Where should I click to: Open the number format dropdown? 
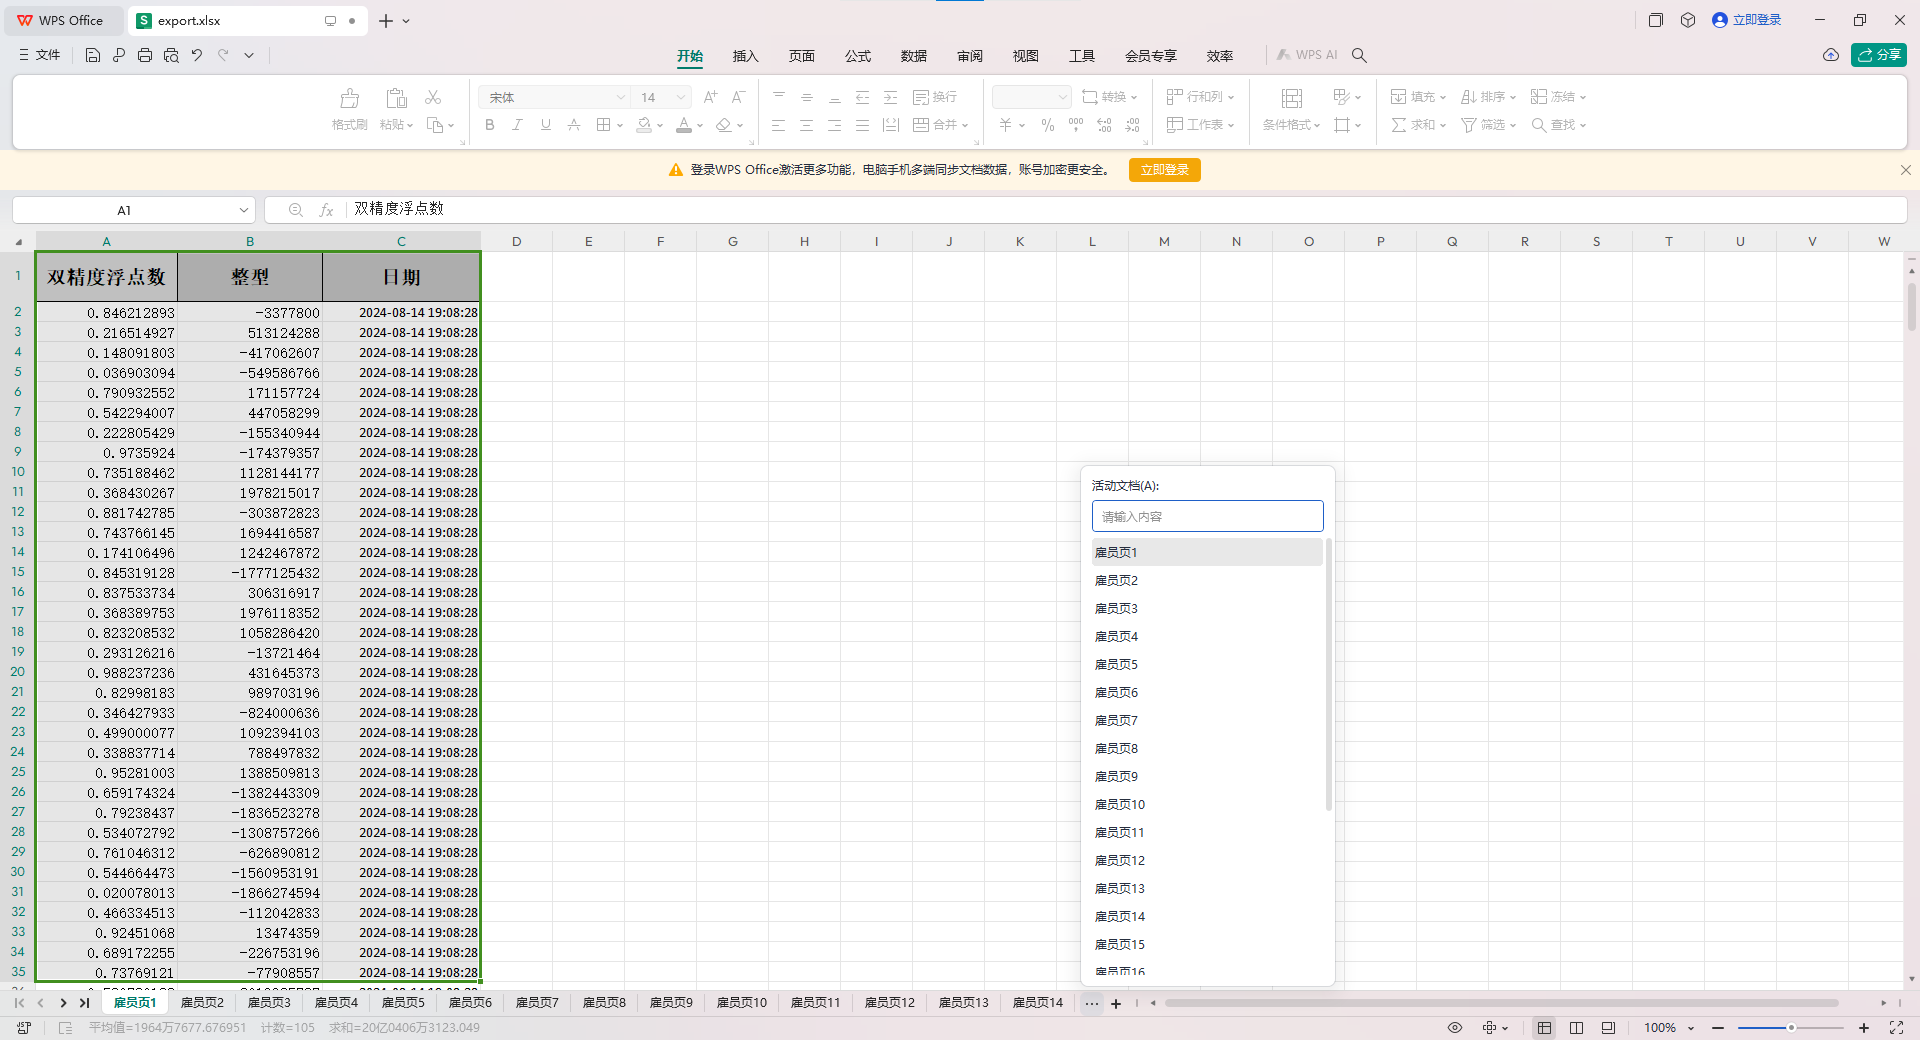[x=1061, y=97]
